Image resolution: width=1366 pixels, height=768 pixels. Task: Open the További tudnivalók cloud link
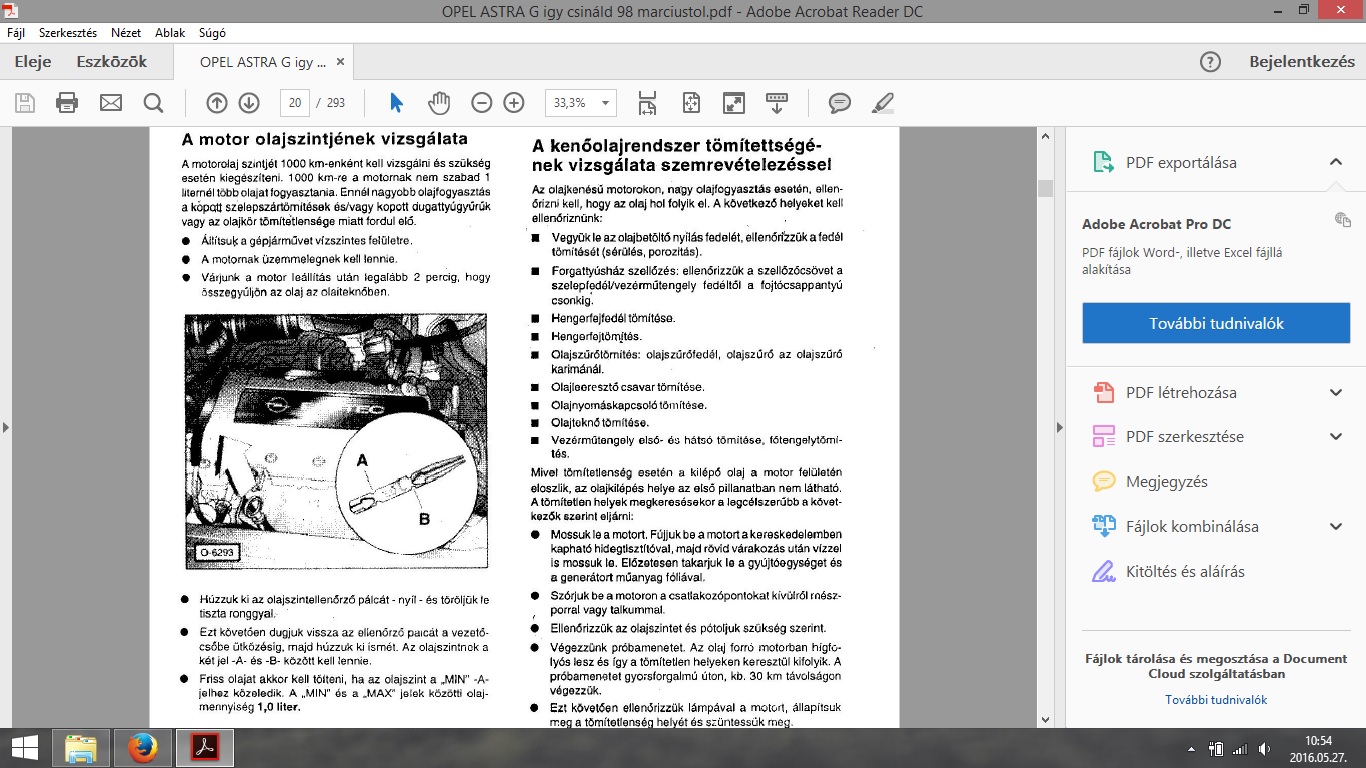coord(1216,700)
